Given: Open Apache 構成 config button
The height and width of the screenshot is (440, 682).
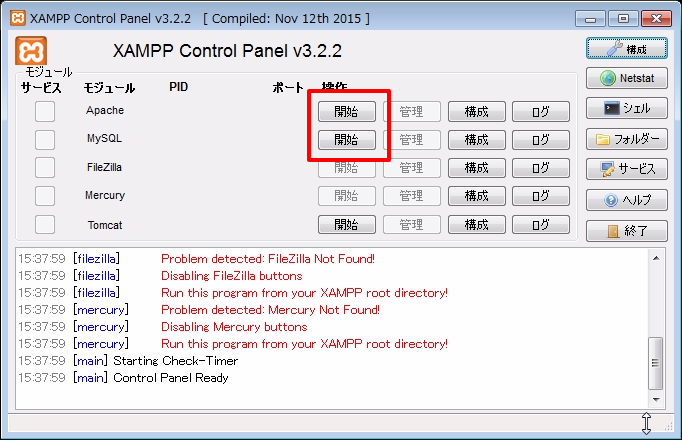Looking at the screenshot, I should [477, 112].
